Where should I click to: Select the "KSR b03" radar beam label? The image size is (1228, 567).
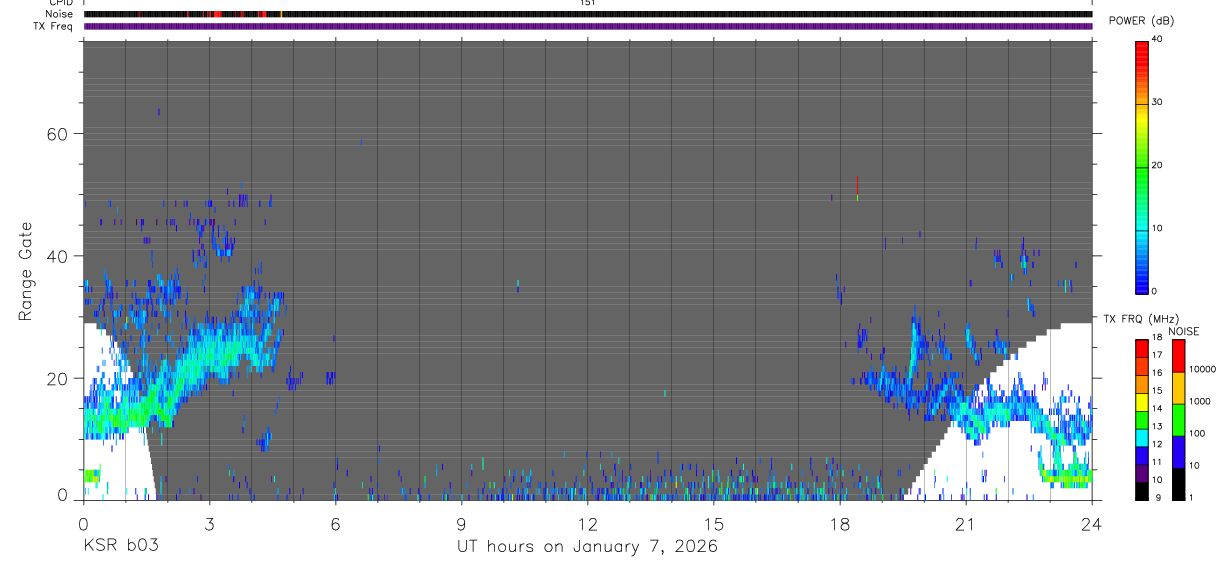tap(120, 547)
